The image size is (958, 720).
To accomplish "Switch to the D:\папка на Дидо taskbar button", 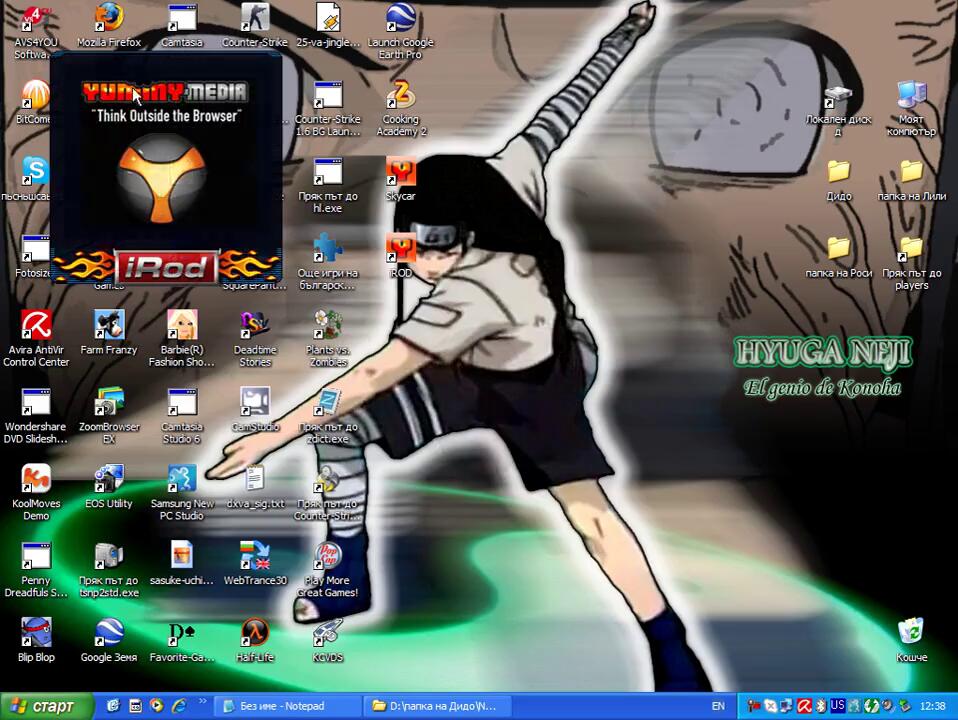I will pyautogui.click(x=436, y=706).
